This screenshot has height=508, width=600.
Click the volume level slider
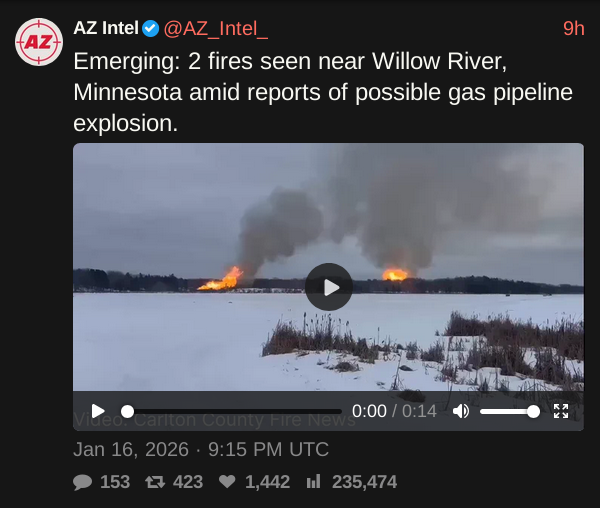[510, 412]
